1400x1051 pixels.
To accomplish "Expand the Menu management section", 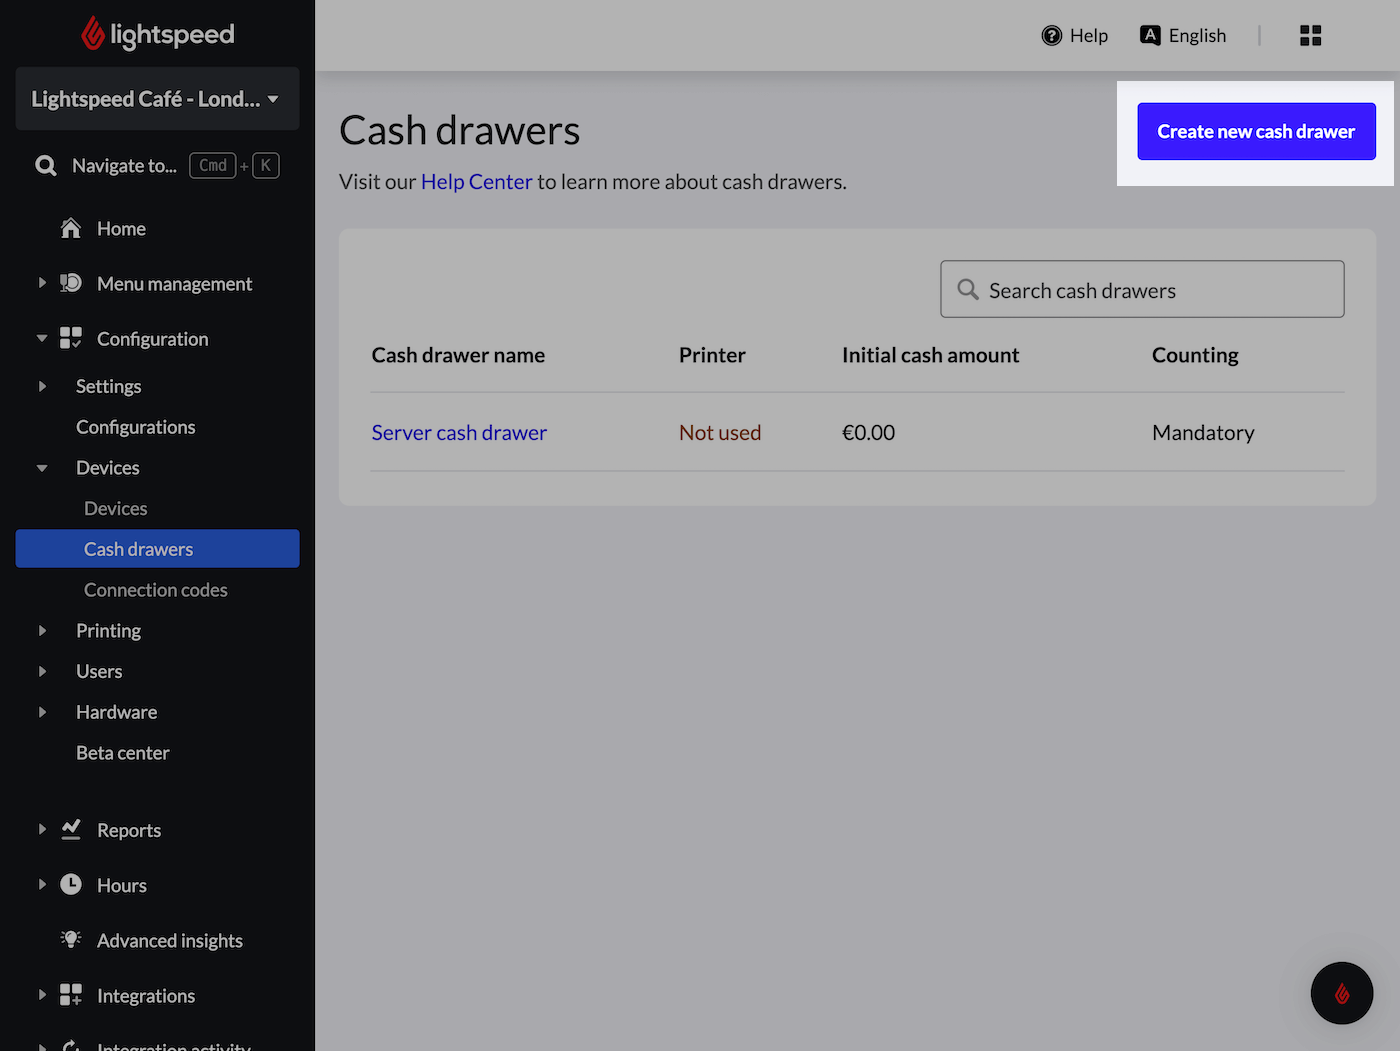I will 42,284.
